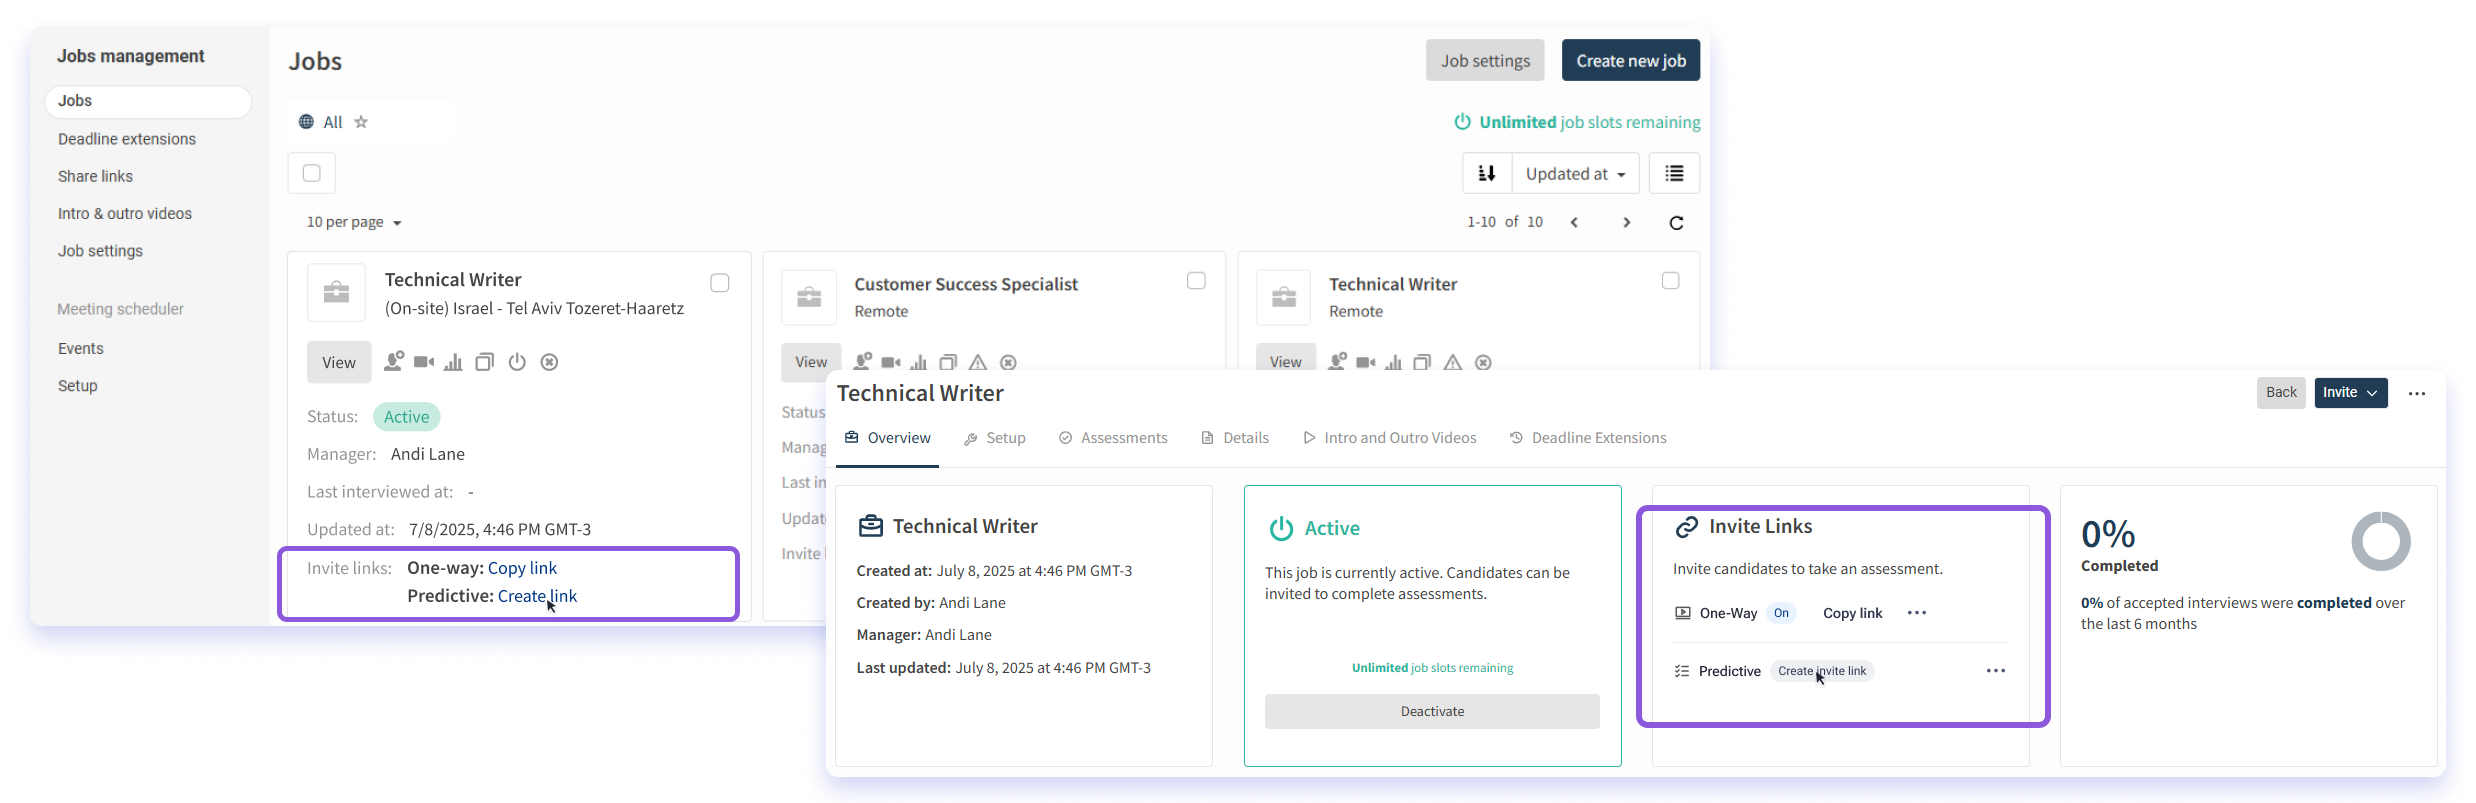The image size is (2476, 803).
Task: Click the Create new job button
Action: pos(1631,60)
